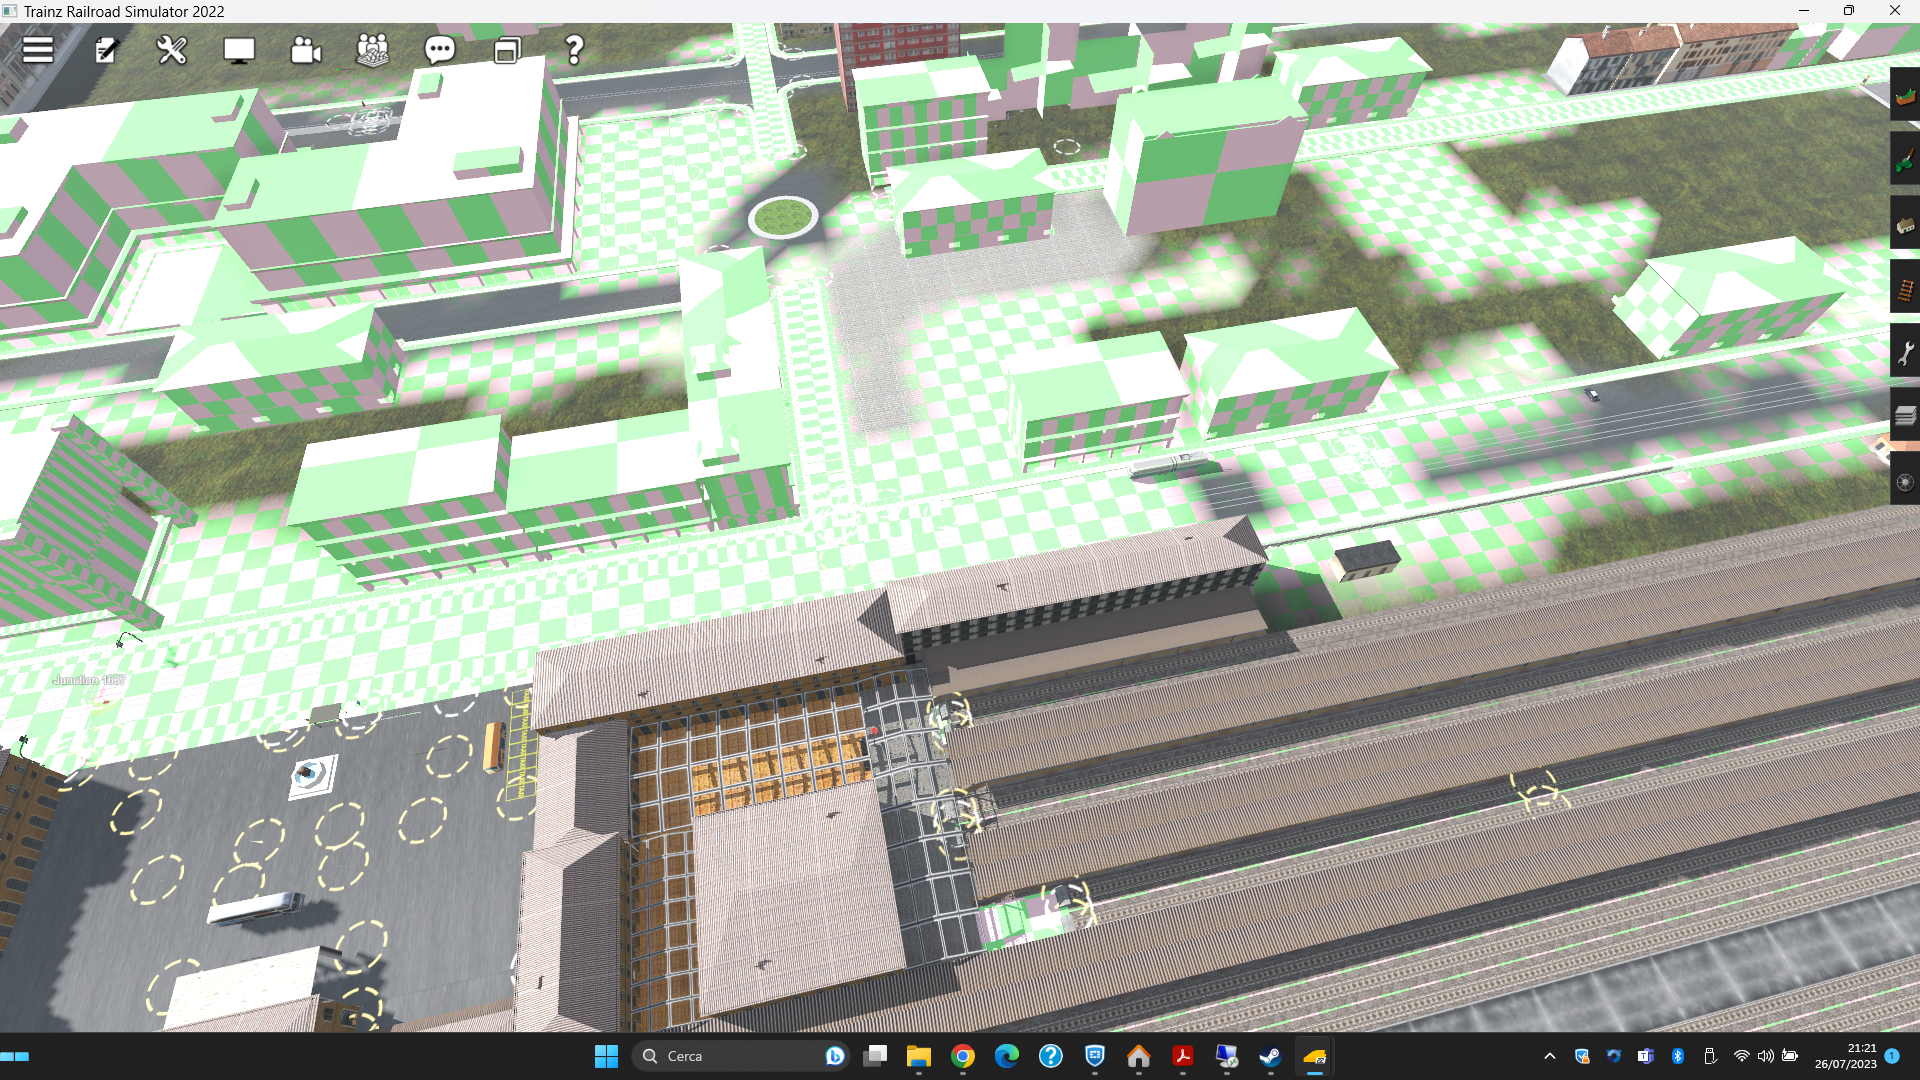
Task: Open the Steam taskbar icon
Action: pyautogui.click(x=1270, y=1056)
